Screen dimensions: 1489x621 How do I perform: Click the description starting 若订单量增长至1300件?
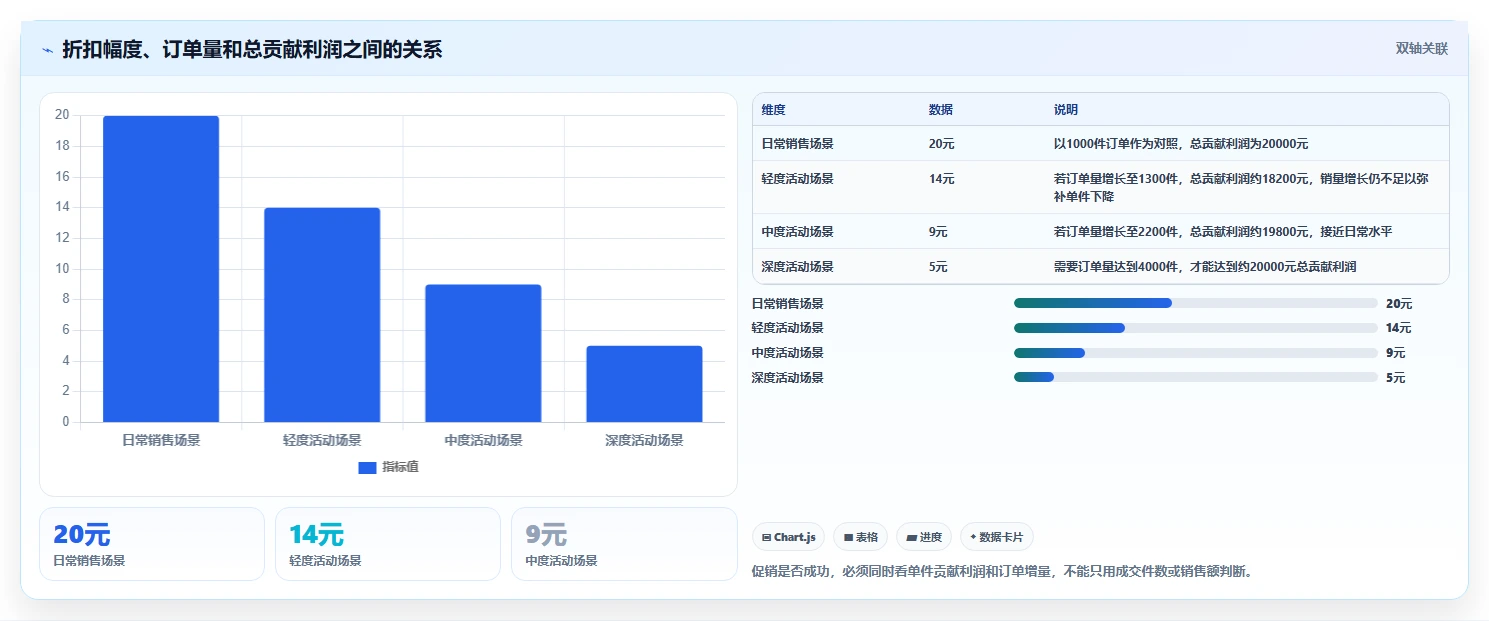1241,188
